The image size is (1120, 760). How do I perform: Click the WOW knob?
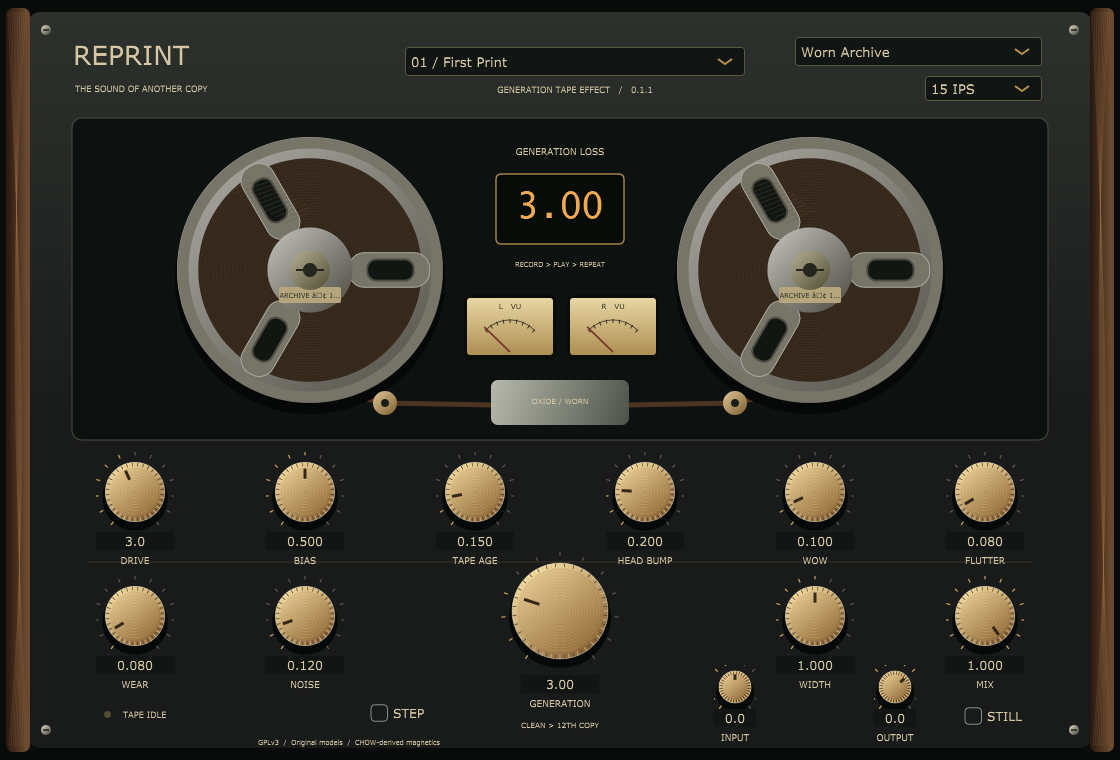815,492
